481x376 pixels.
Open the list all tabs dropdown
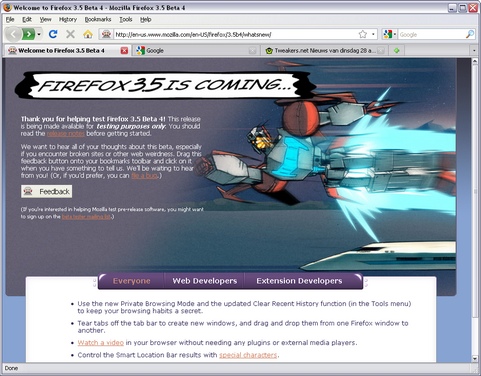[x=474, y=51]
